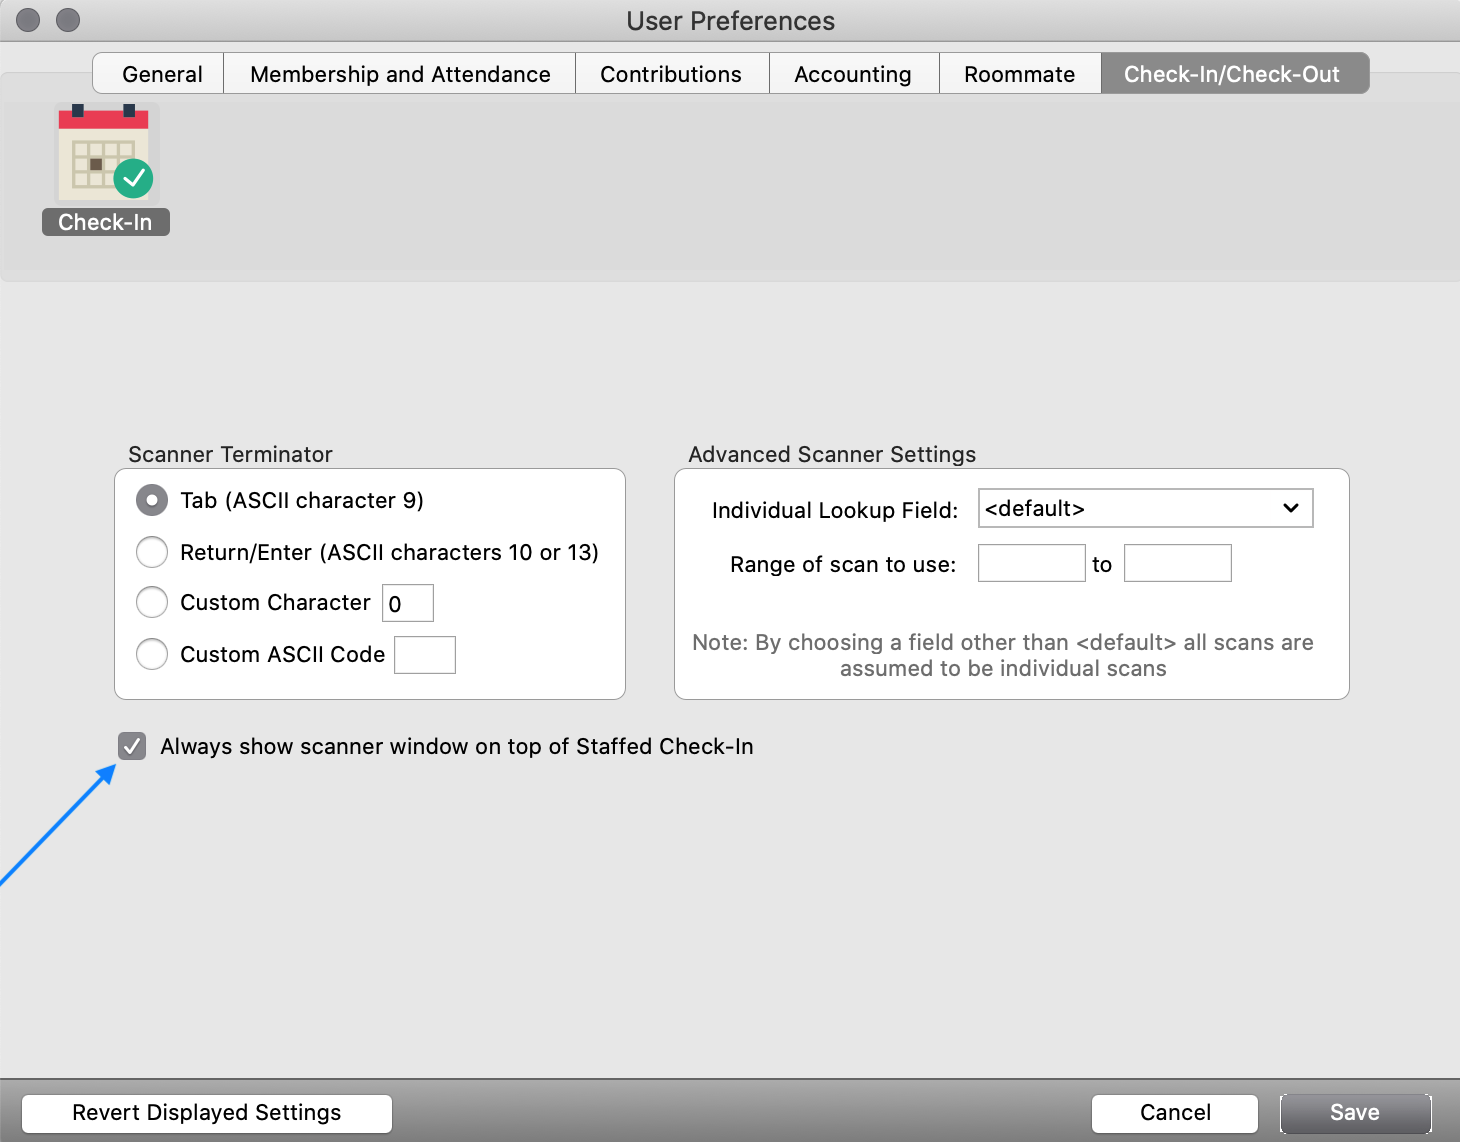Switch to the General tab

[160, 73]
